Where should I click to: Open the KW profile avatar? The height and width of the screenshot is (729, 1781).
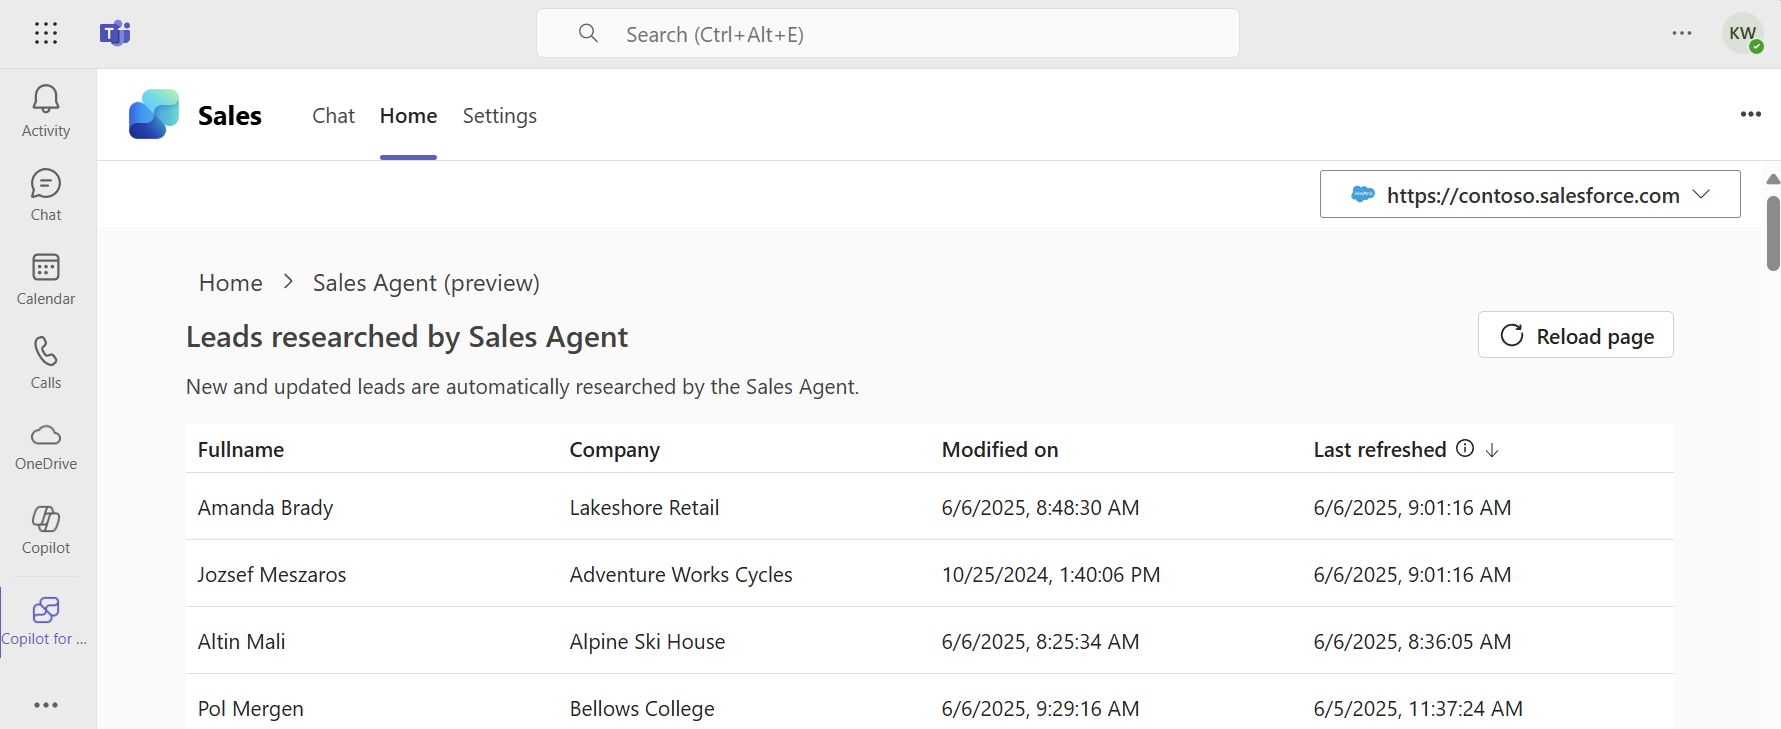pos(1742,34)
